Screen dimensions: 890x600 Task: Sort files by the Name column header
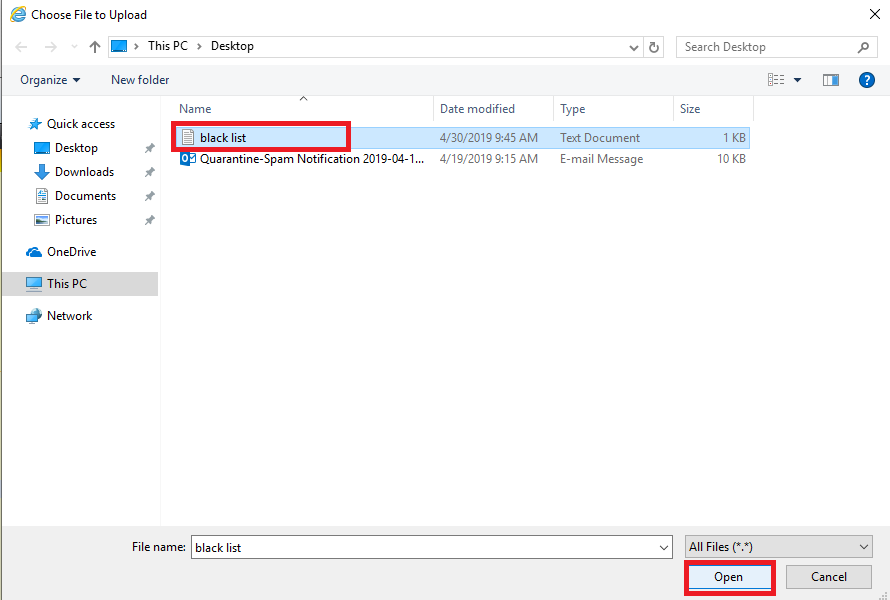point(196,109)
